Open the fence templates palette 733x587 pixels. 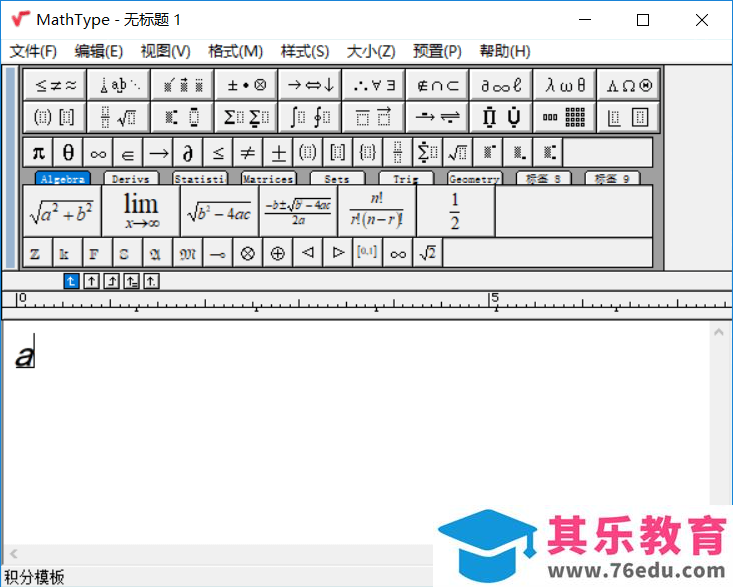click(55, 117)
